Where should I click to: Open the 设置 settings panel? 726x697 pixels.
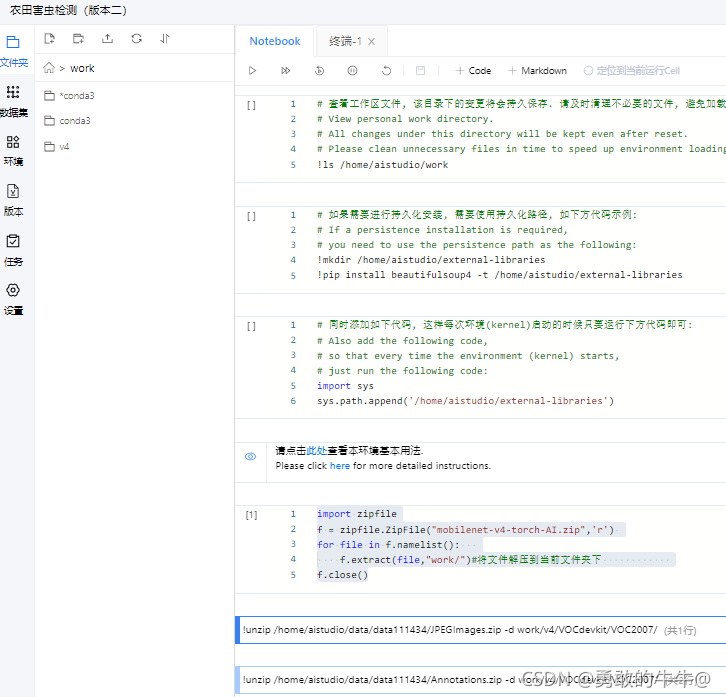pos(13,300)
